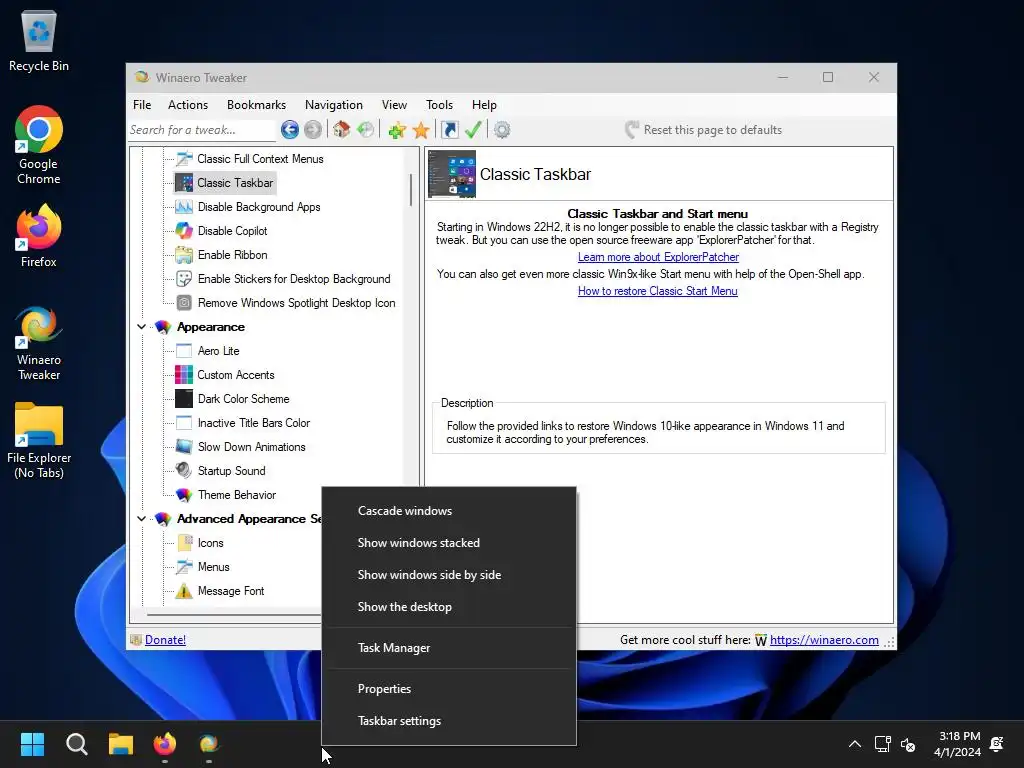Viewport: 1024px width, 768px height.
Task: Open How to restore Classic Start Menu link
Action: (x=658, y=291)
